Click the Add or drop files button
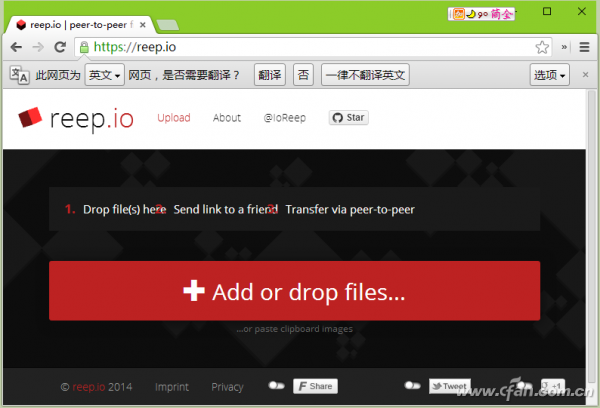The image size is (600, 408). [295, 291]
